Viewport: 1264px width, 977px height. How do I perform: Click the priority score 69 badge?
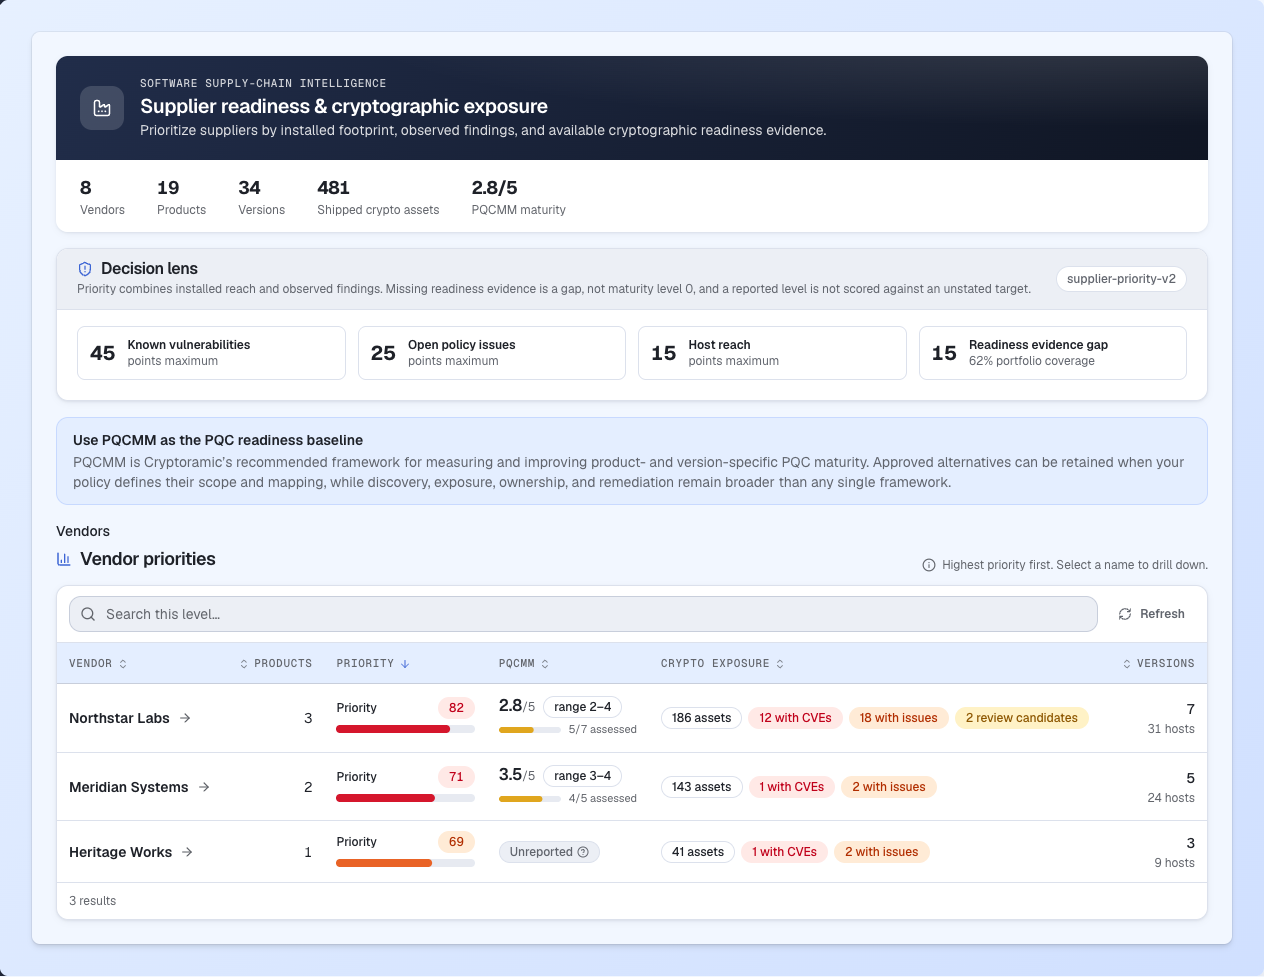point(456,842)
